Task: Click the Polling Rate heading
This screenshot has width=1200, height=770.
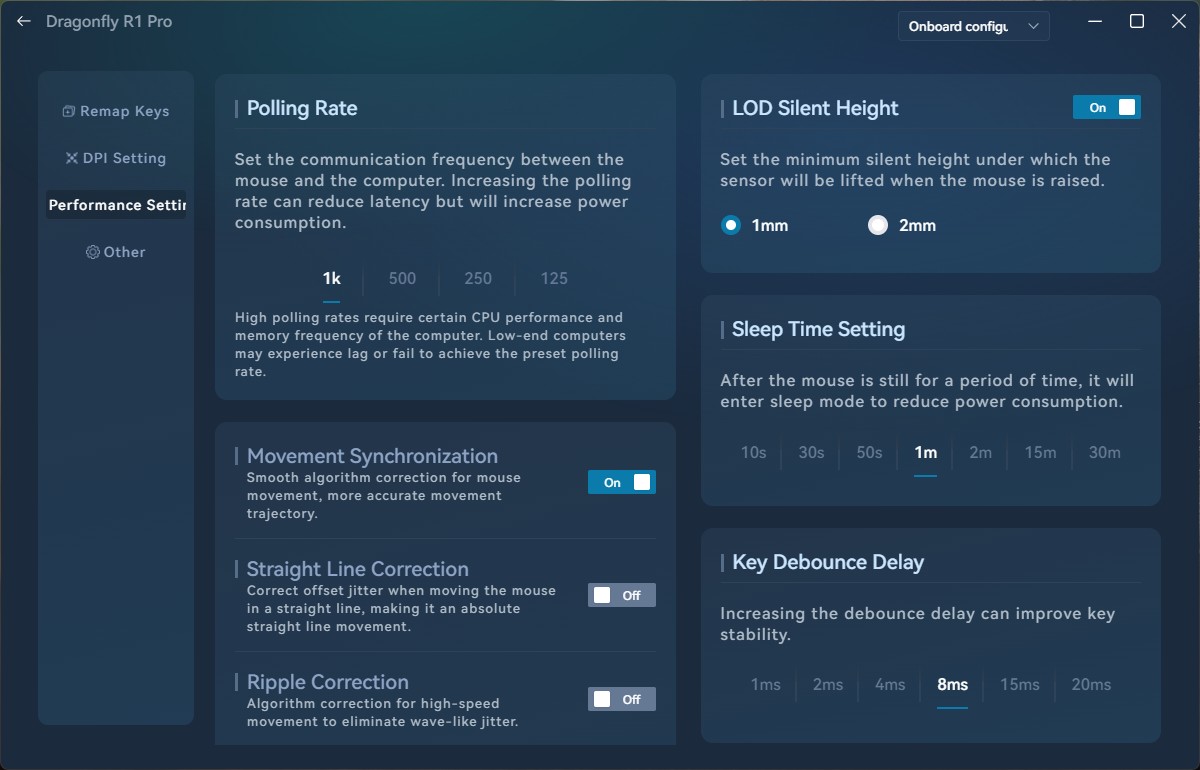Action: [302, 108]
